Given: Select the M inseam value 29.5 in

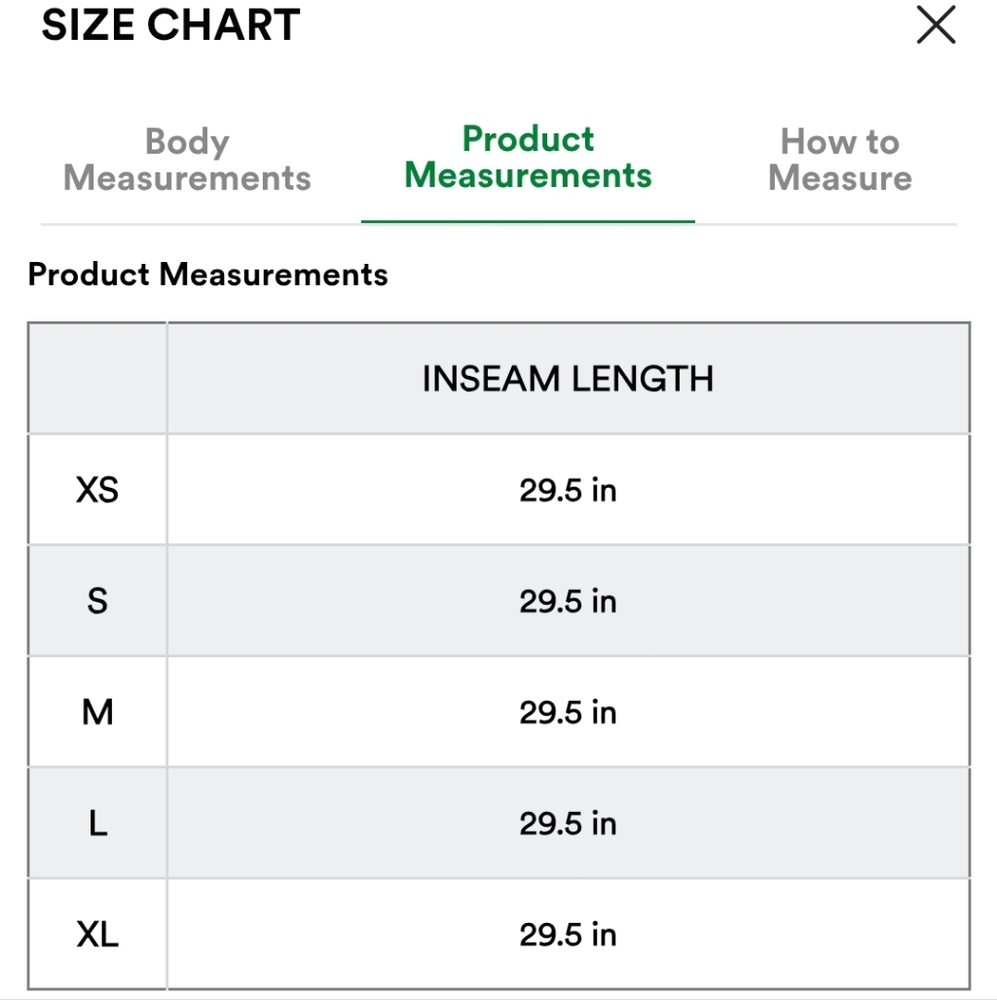Looking at the screenshot, I should tap(568, 712).
